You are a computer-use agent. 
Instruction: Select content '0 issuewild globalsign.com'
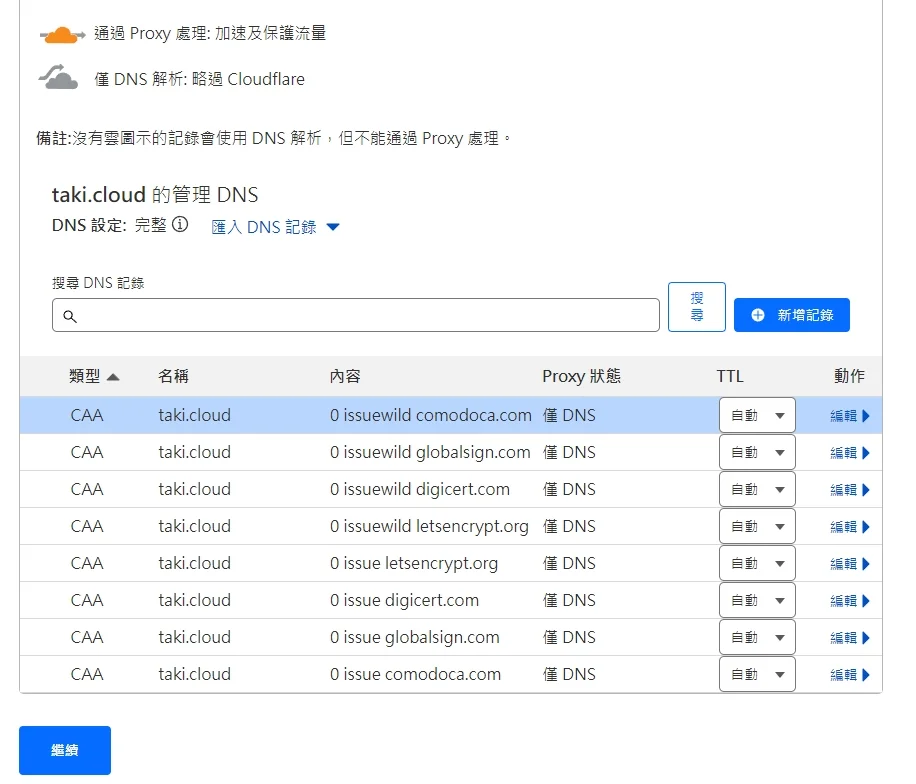(430, 452)
